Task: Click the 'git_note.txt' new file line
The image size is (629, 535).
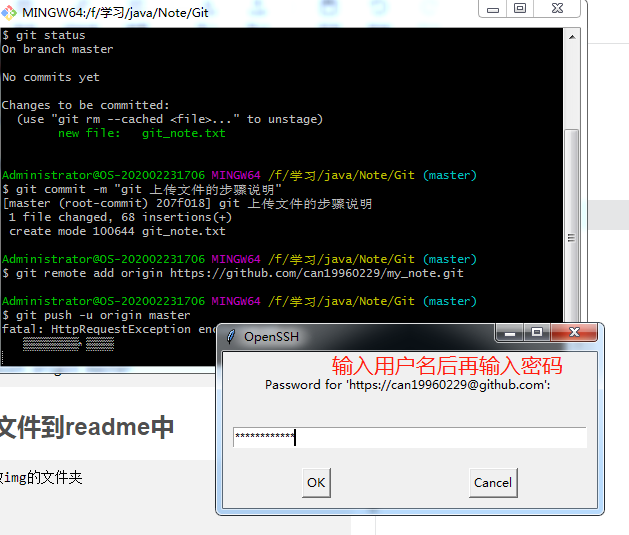Action: 142,133
